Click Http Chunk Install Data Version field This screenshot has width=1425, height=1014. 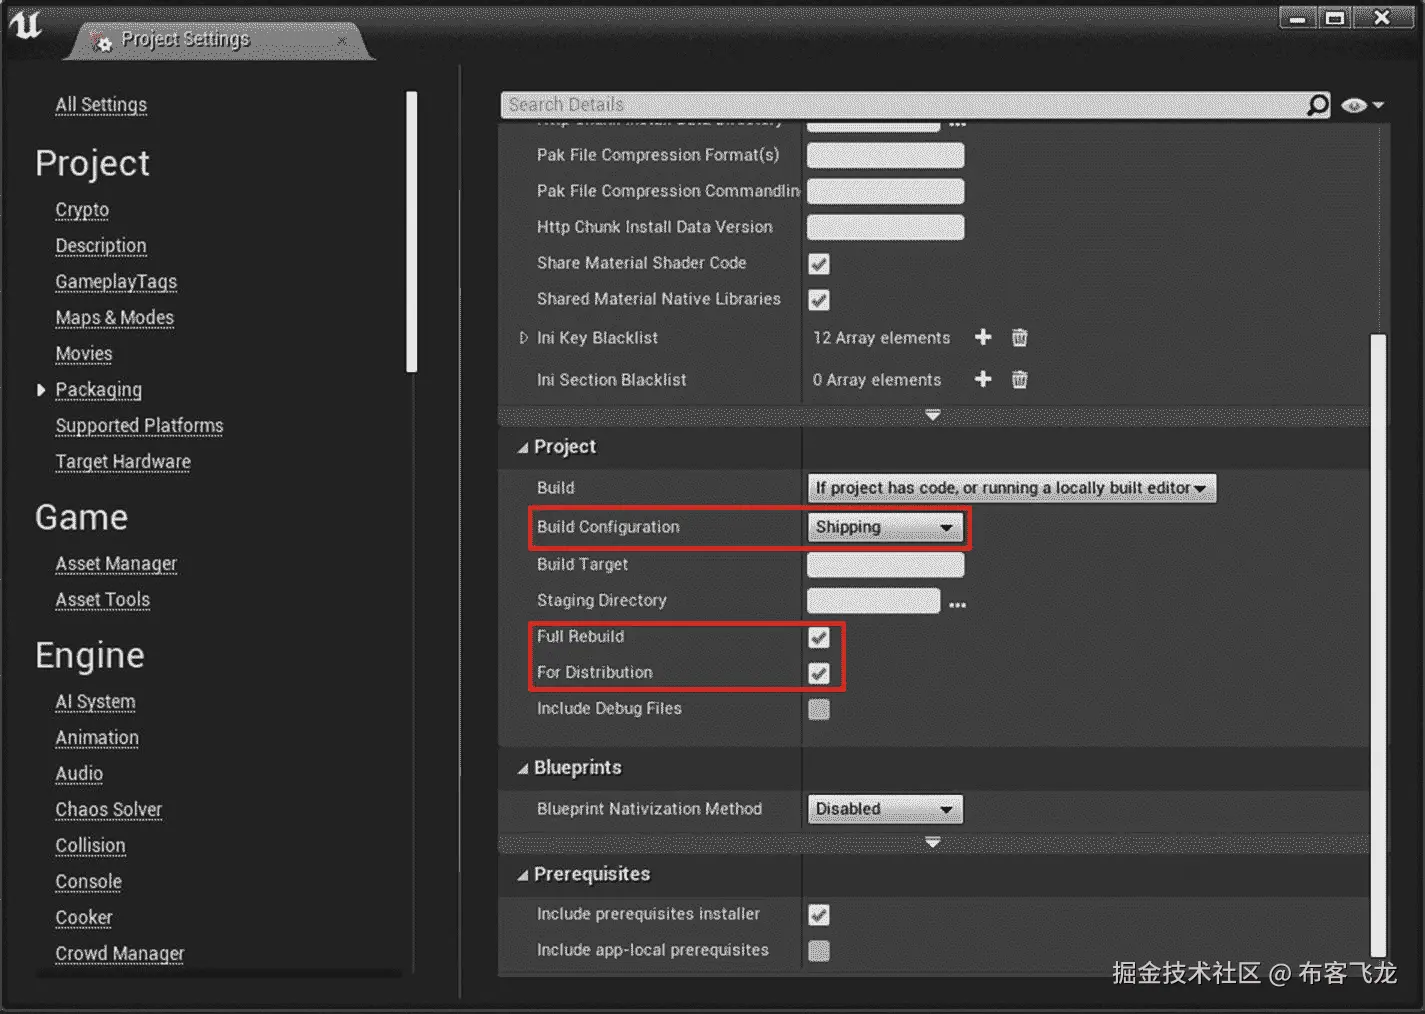coord(886,227)
